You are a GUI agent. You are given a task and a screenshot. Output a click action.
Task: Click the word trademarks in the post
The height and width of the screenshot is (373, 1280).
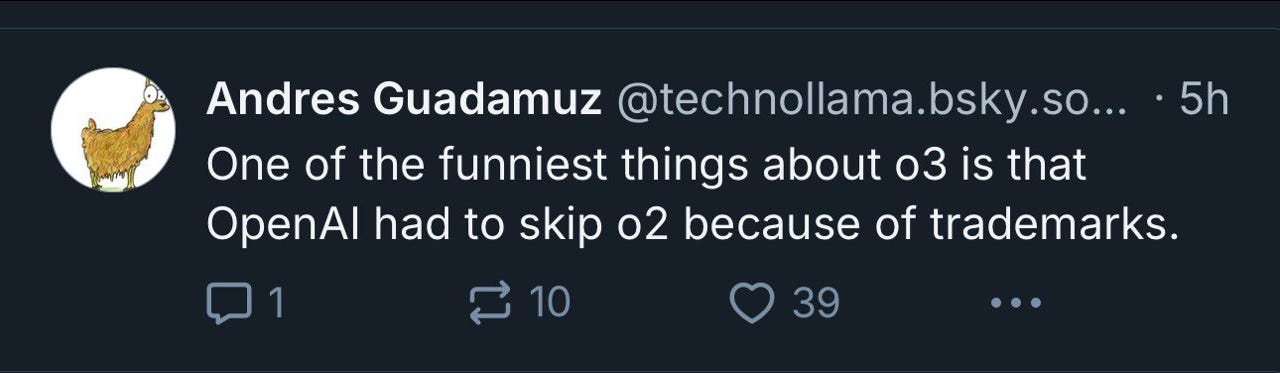(1050, 226)
